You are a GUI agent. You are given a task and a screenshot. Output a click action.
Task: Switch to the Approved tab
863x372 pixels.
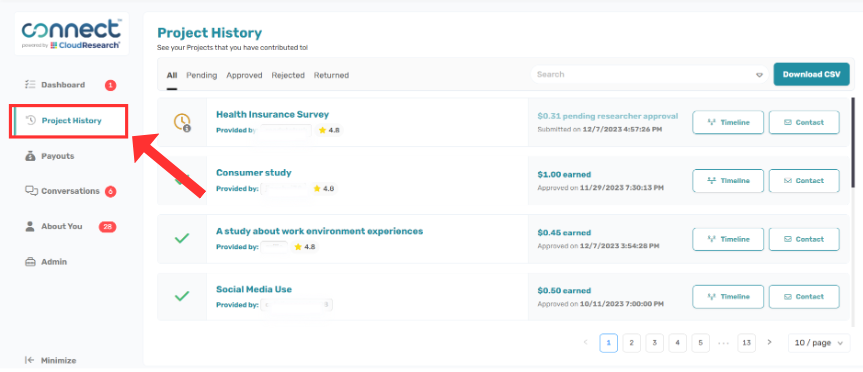coord(244,75)
